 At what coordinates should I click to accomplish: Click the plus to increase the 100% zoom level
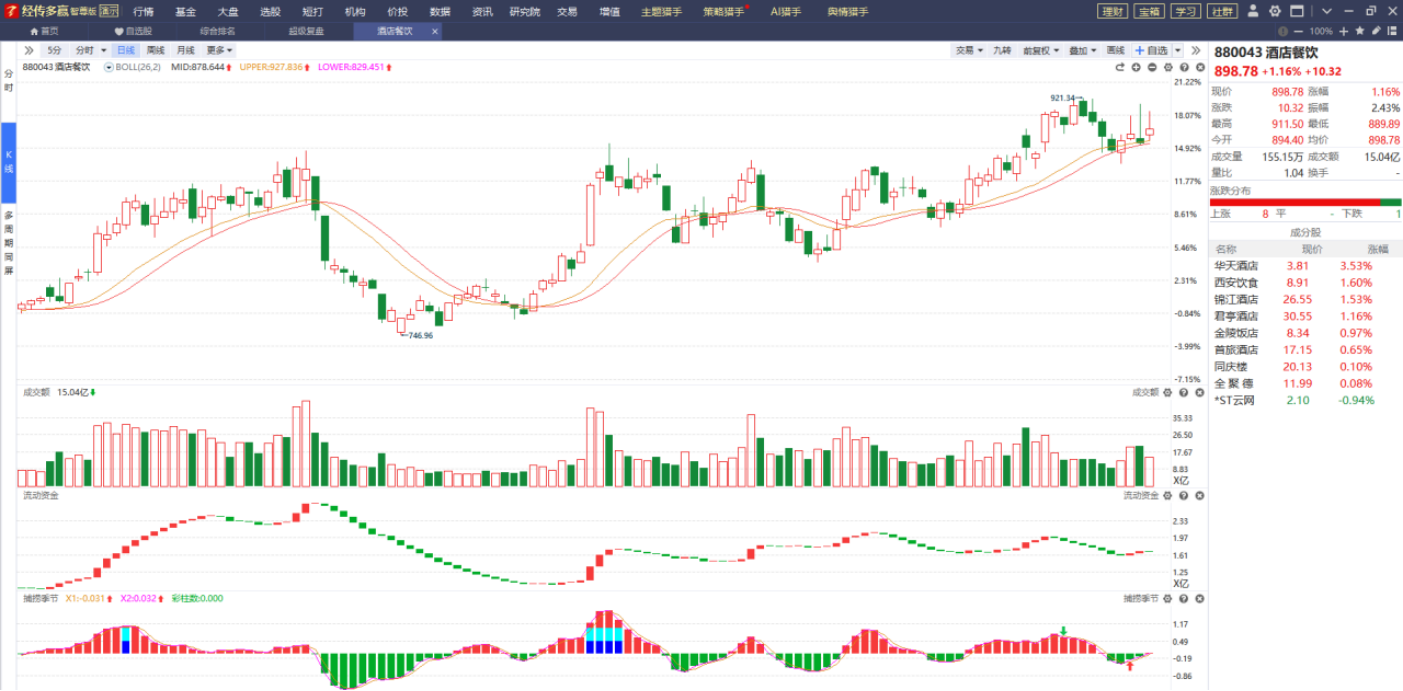(x=1343, y=31)
